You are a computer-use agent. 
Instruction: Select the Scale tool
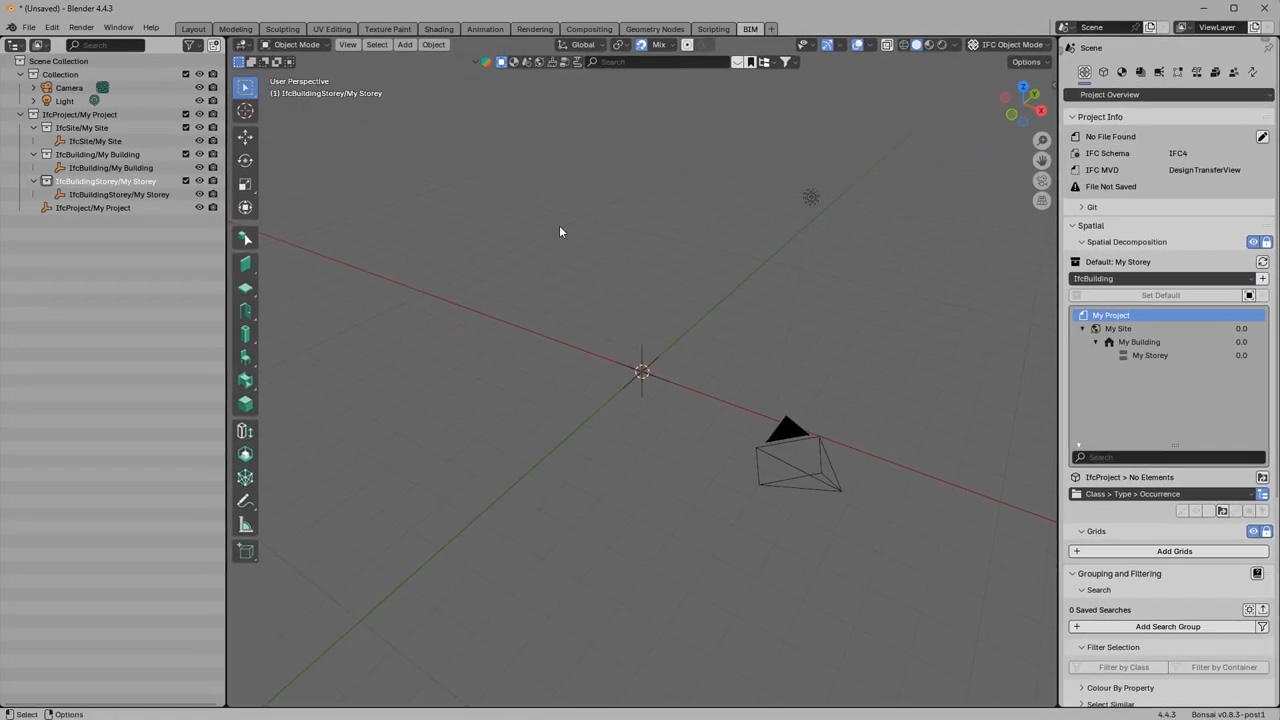click(245, 184)
